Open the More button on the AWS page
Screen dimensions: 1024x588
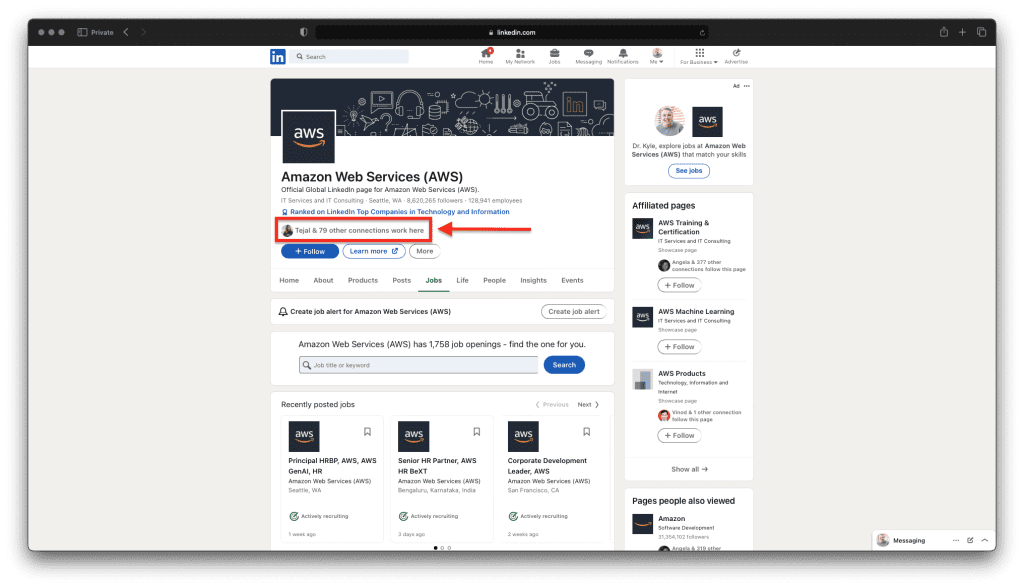click(x=424, y=252)
